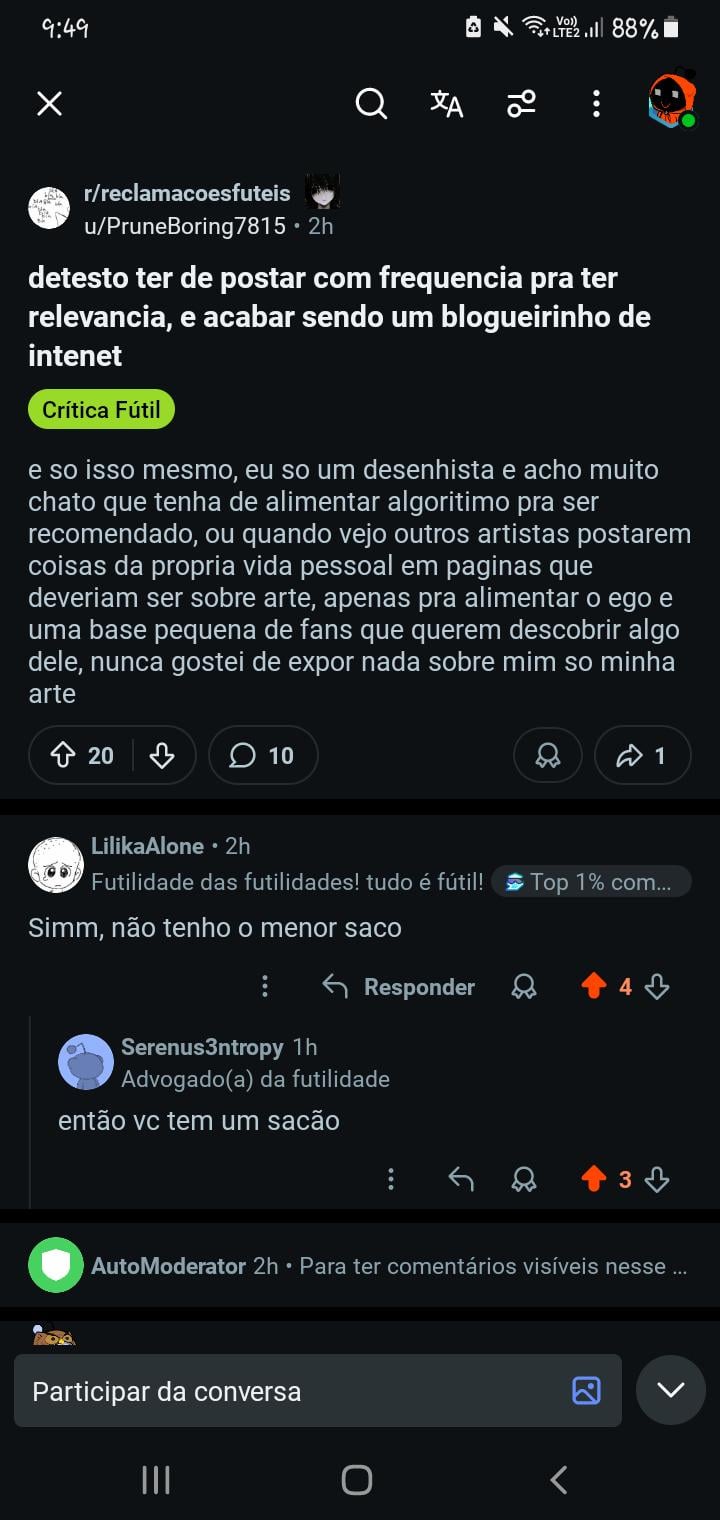720x1520 pixels.
Task: Open LilikaAlone comment options menu
Action: pos(265,987)
